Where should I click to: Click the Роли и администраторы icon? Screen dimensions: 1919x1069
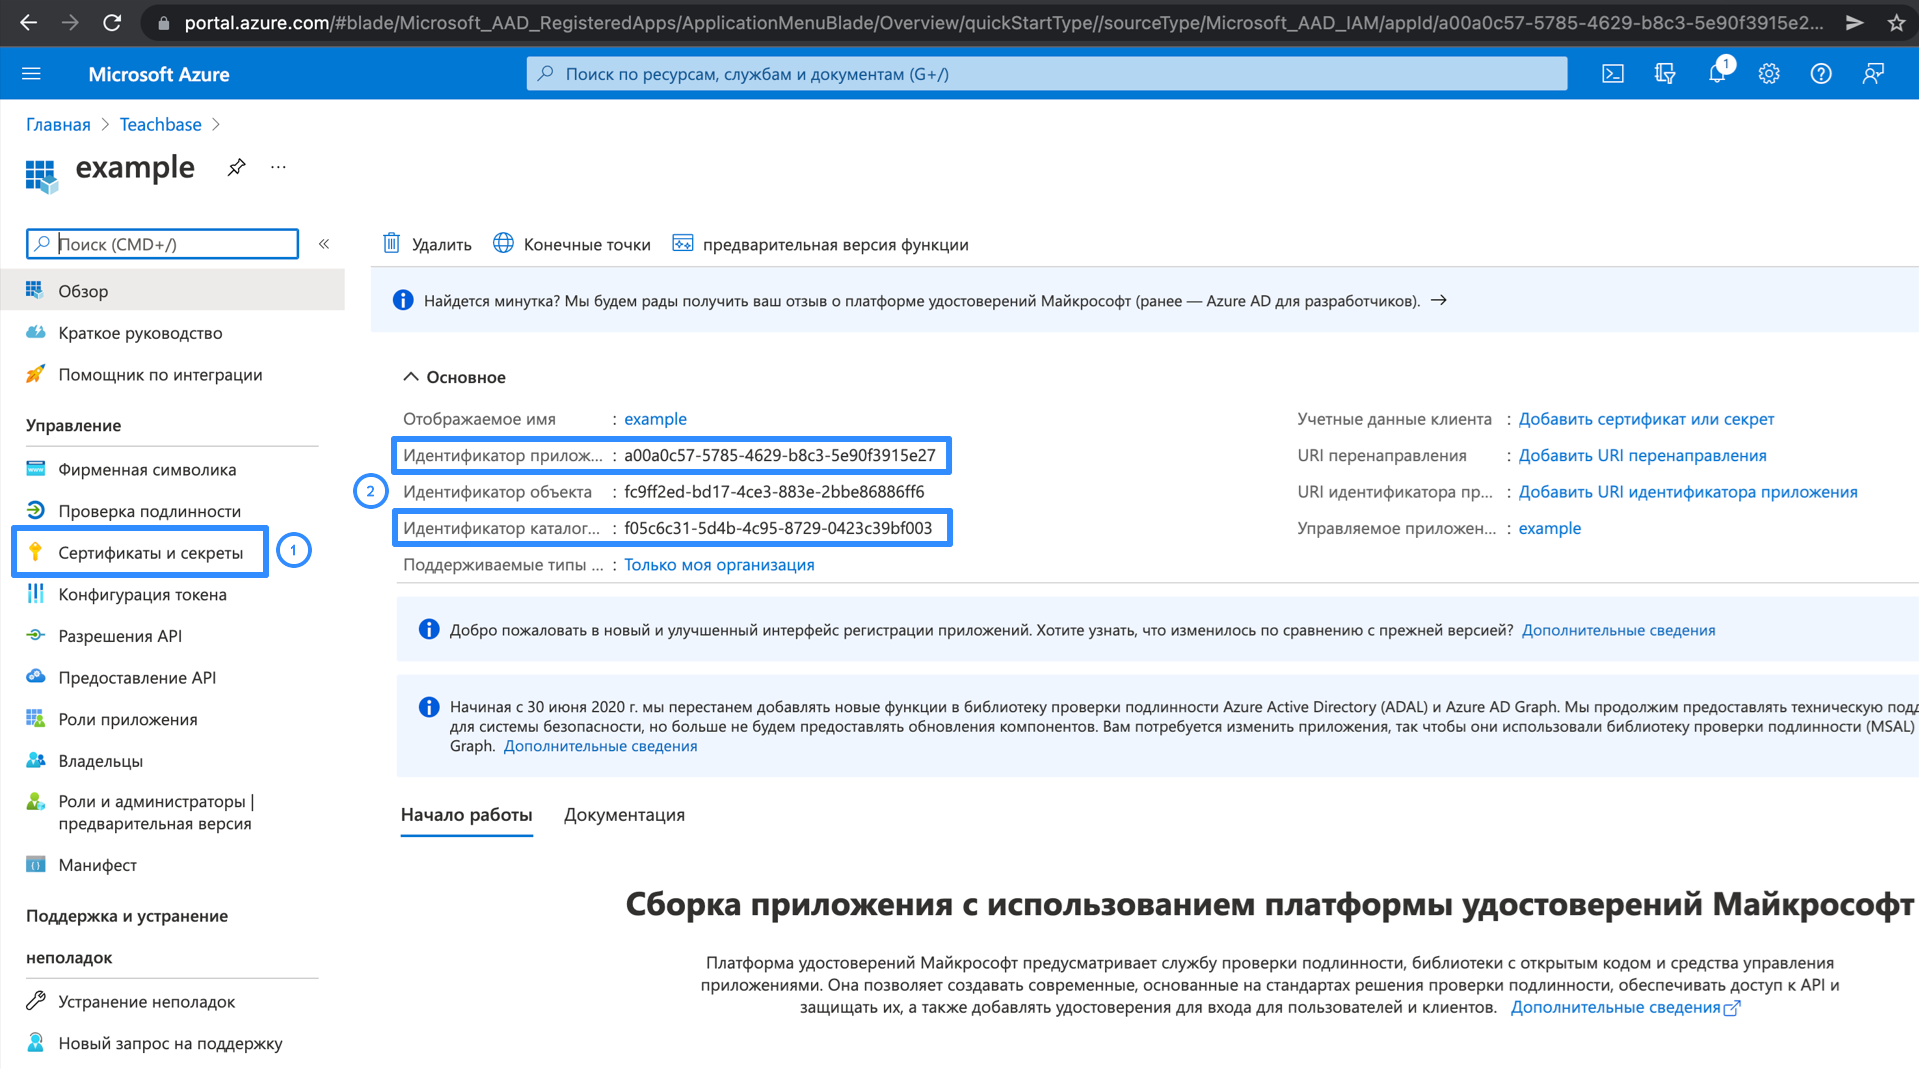[x=36, y=801]
